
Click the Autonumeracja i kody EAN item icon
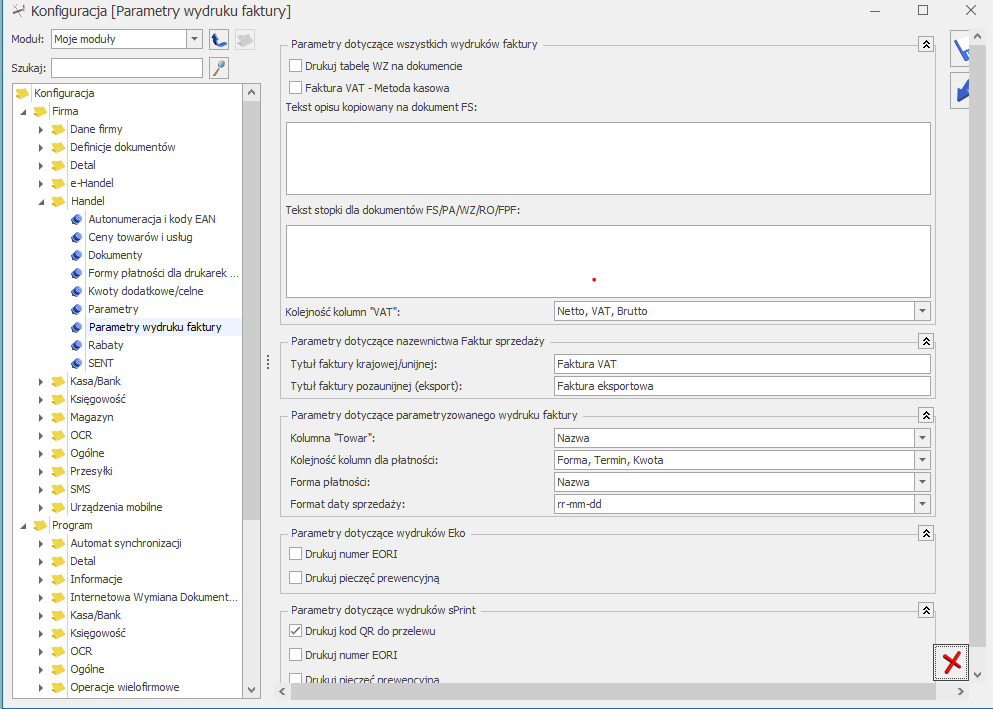[77, 219]
